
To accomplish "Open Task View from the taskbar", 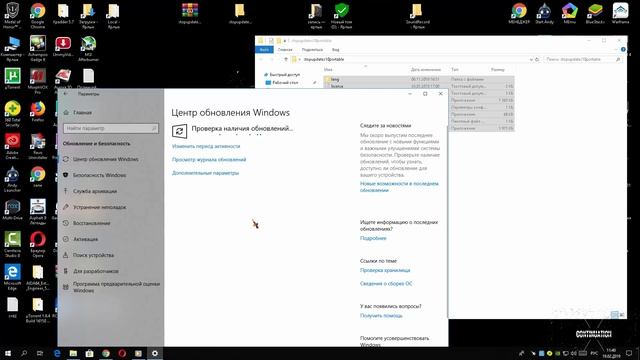I will tap(40, 353).
